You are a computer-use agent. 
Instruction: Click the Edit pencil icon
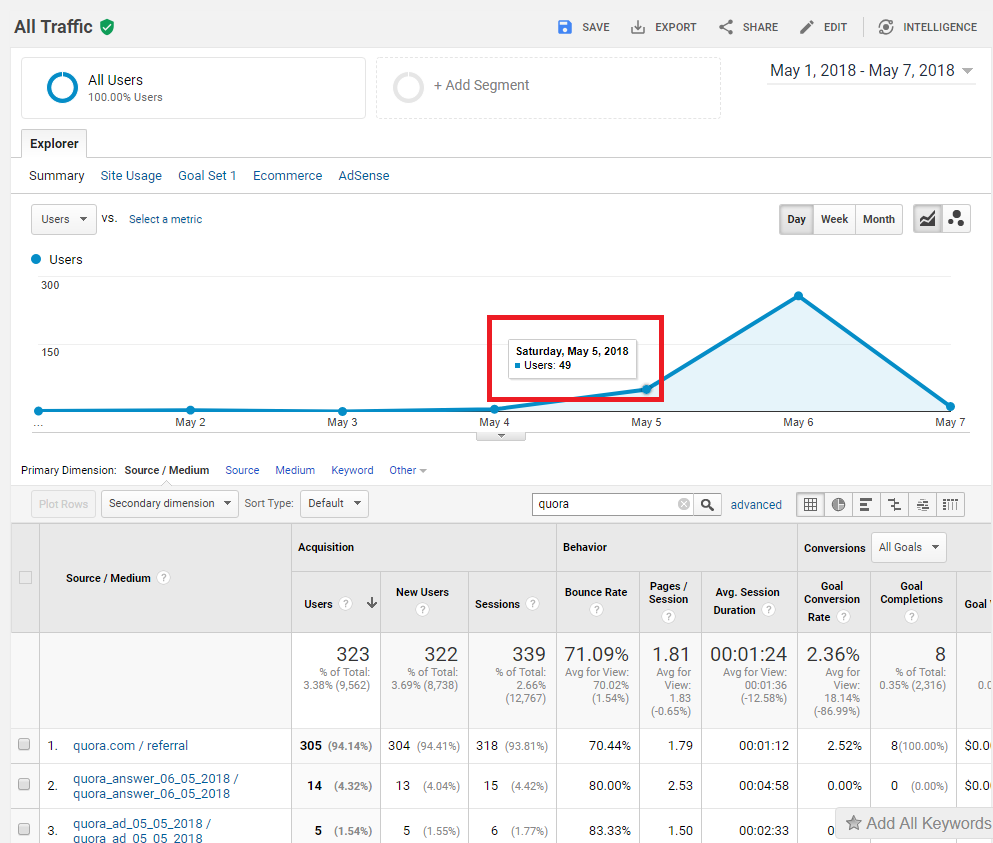tap(806, 27)
